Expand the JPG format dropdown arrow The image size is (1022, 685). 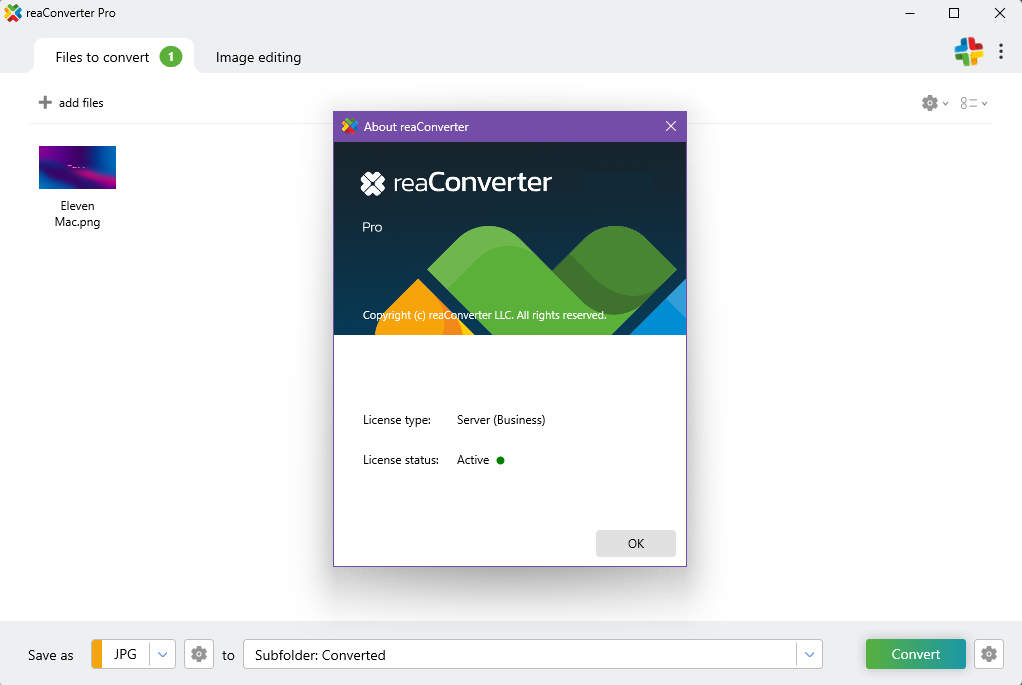162,654
